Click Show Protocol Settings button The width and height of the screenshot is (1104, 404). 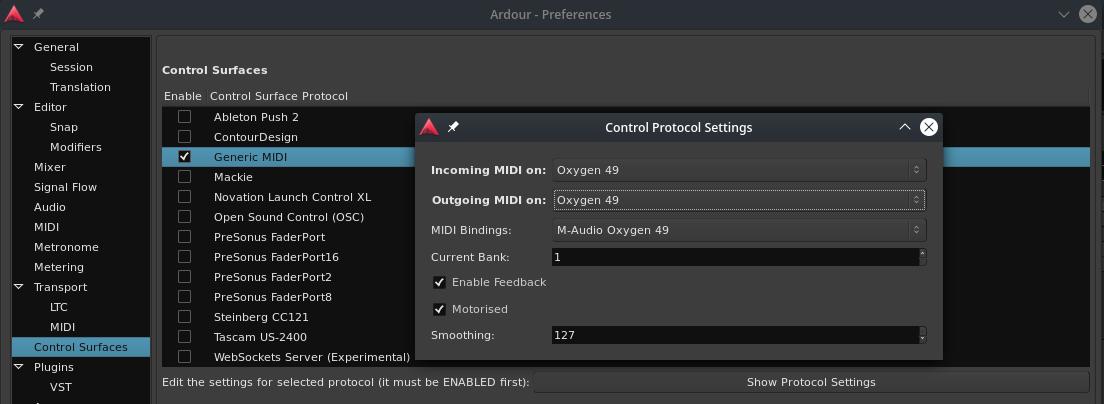tap(810, 382)
